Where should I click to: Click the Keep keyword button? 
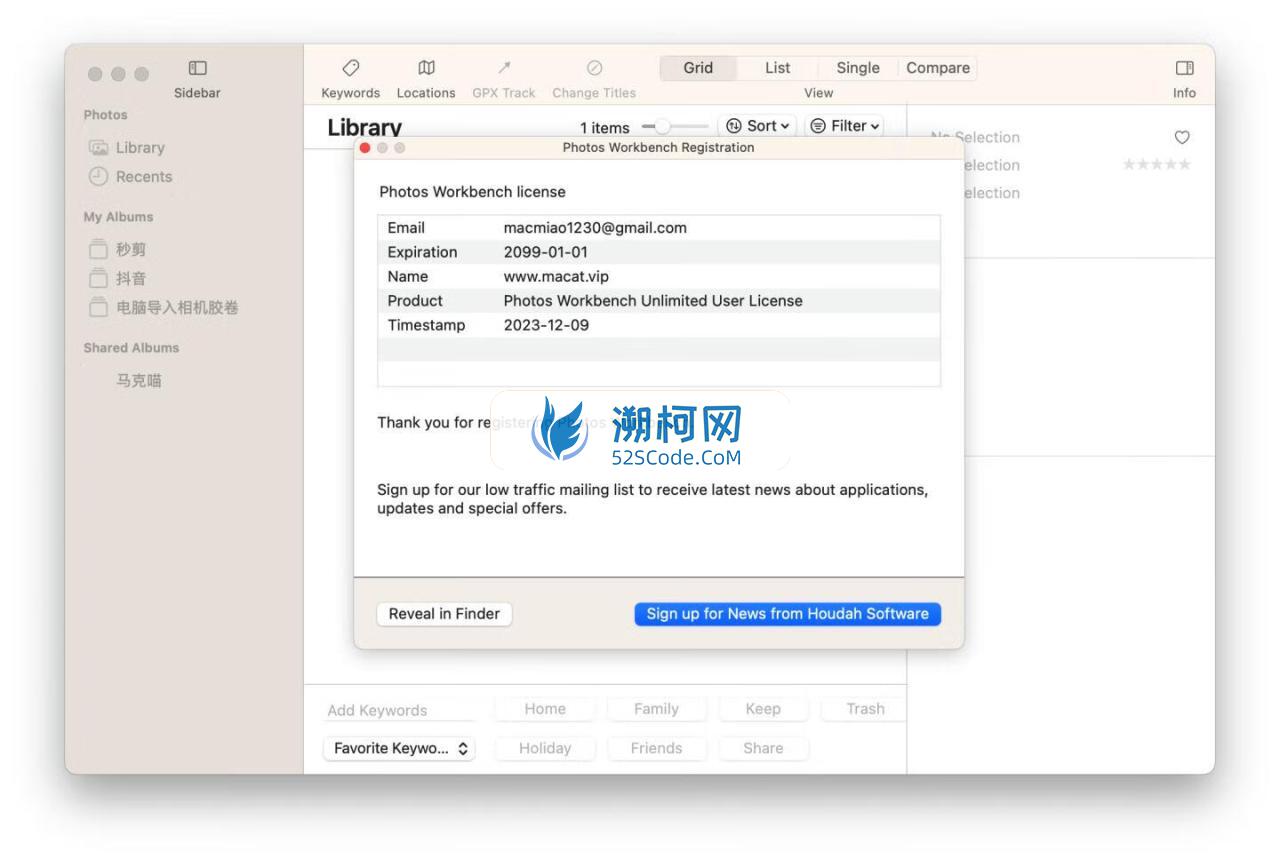pos(763,709)
